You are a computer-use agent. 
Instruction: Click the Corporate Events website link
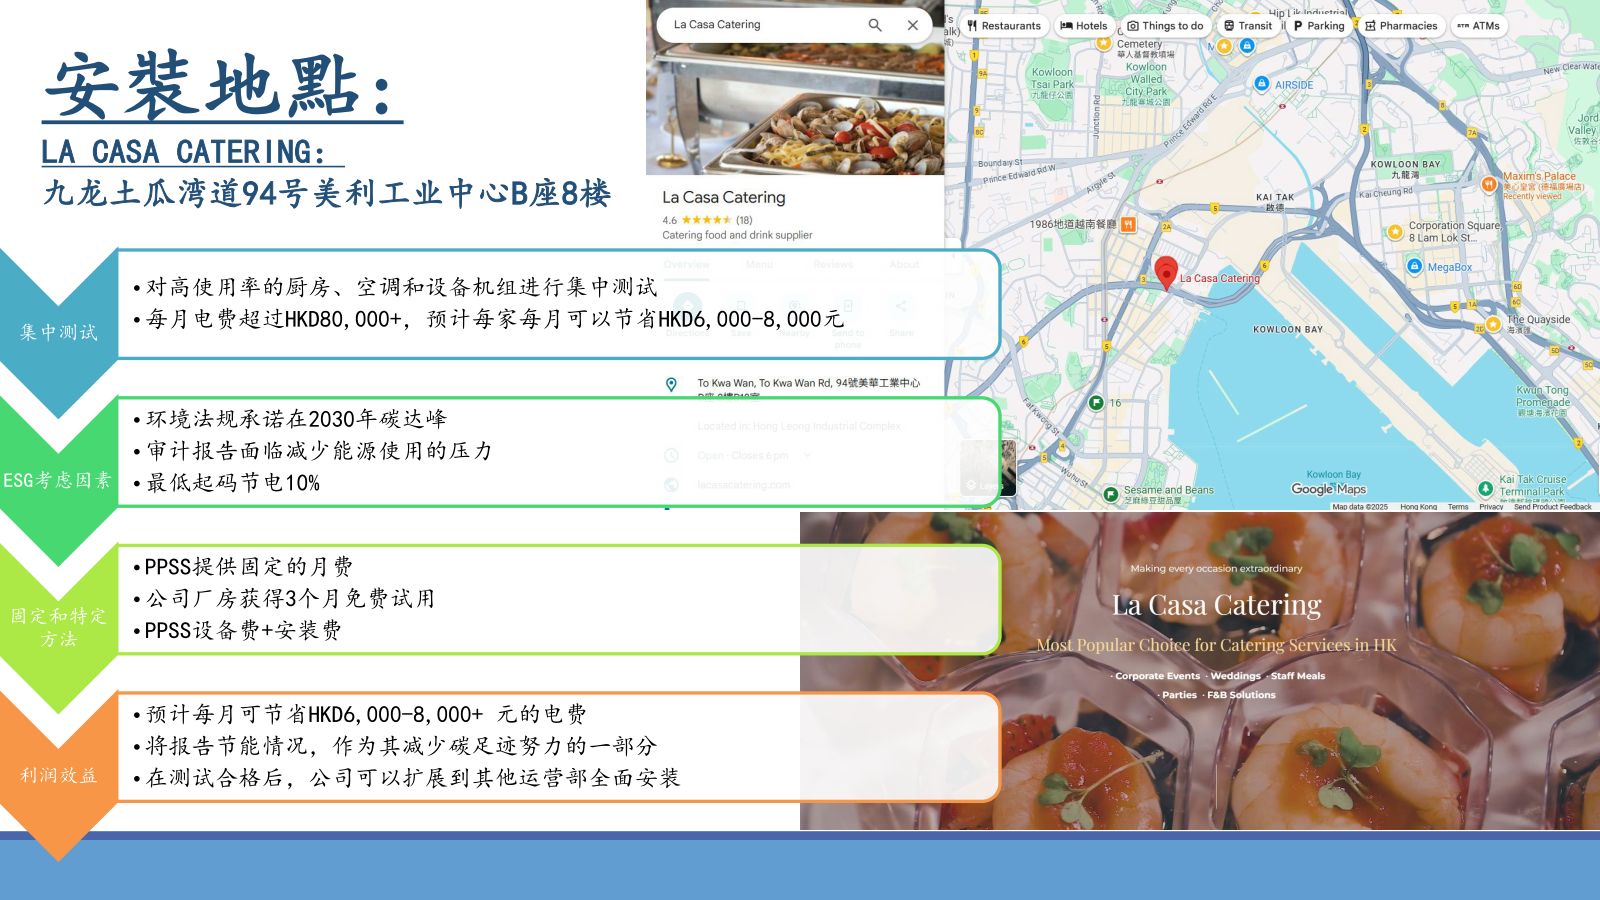click(x=1157, y=676)
